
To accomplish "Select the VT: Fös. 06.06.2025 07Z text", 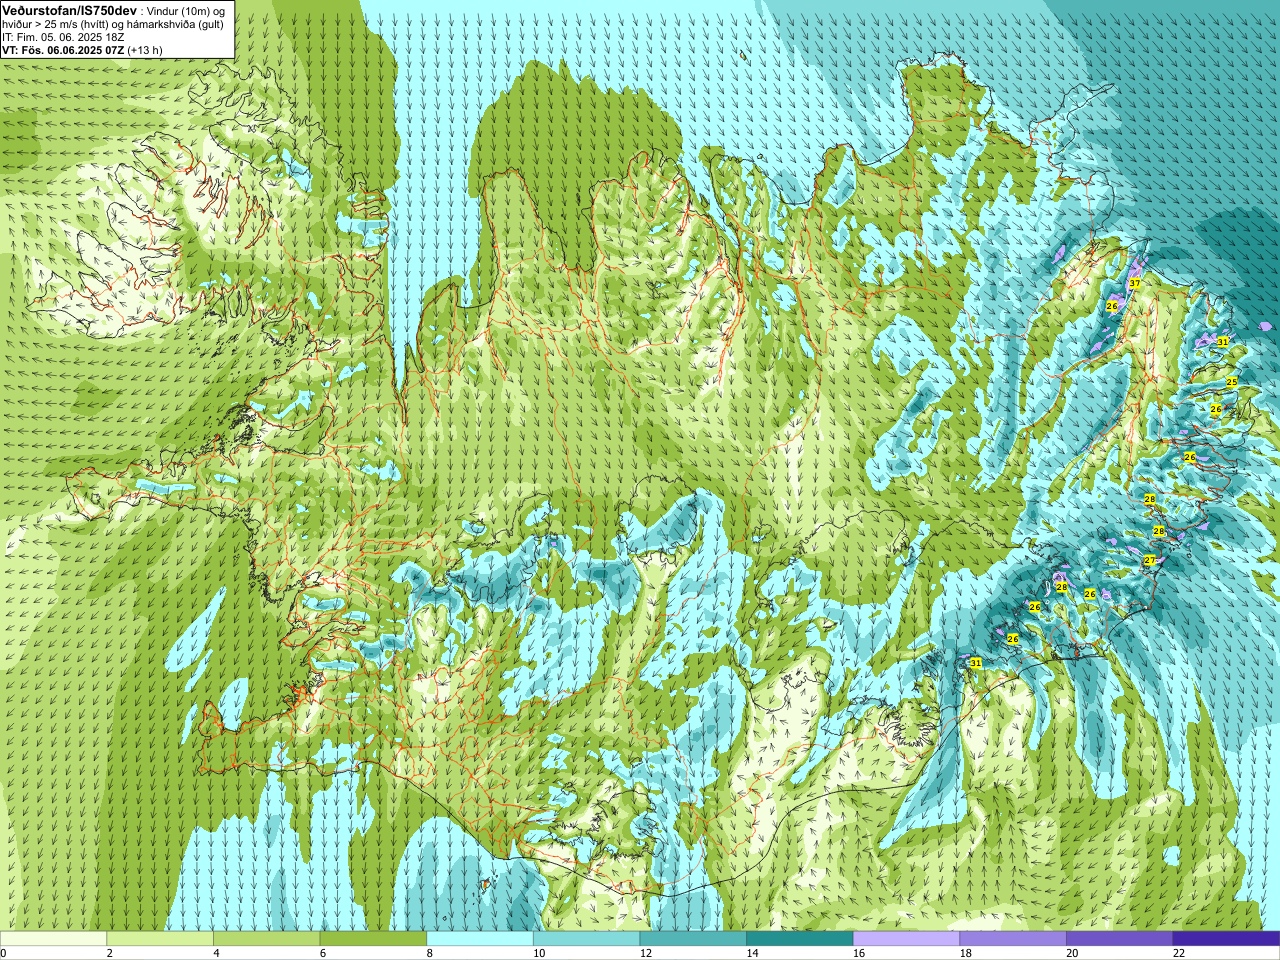I will click(x=63, y=50).
